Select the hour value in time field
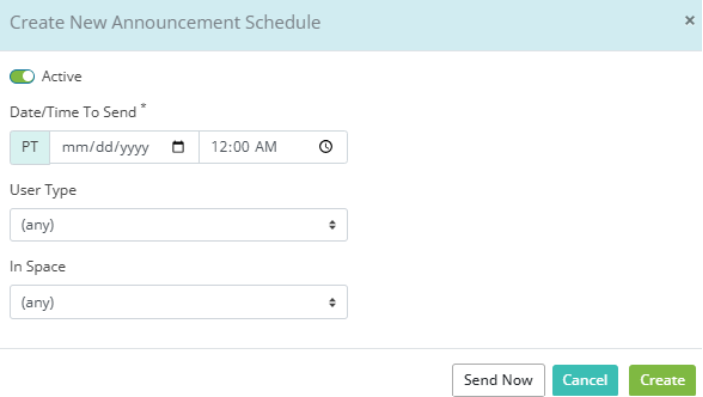The height and width of the screenshot is (397, 703). coord(218,147)
